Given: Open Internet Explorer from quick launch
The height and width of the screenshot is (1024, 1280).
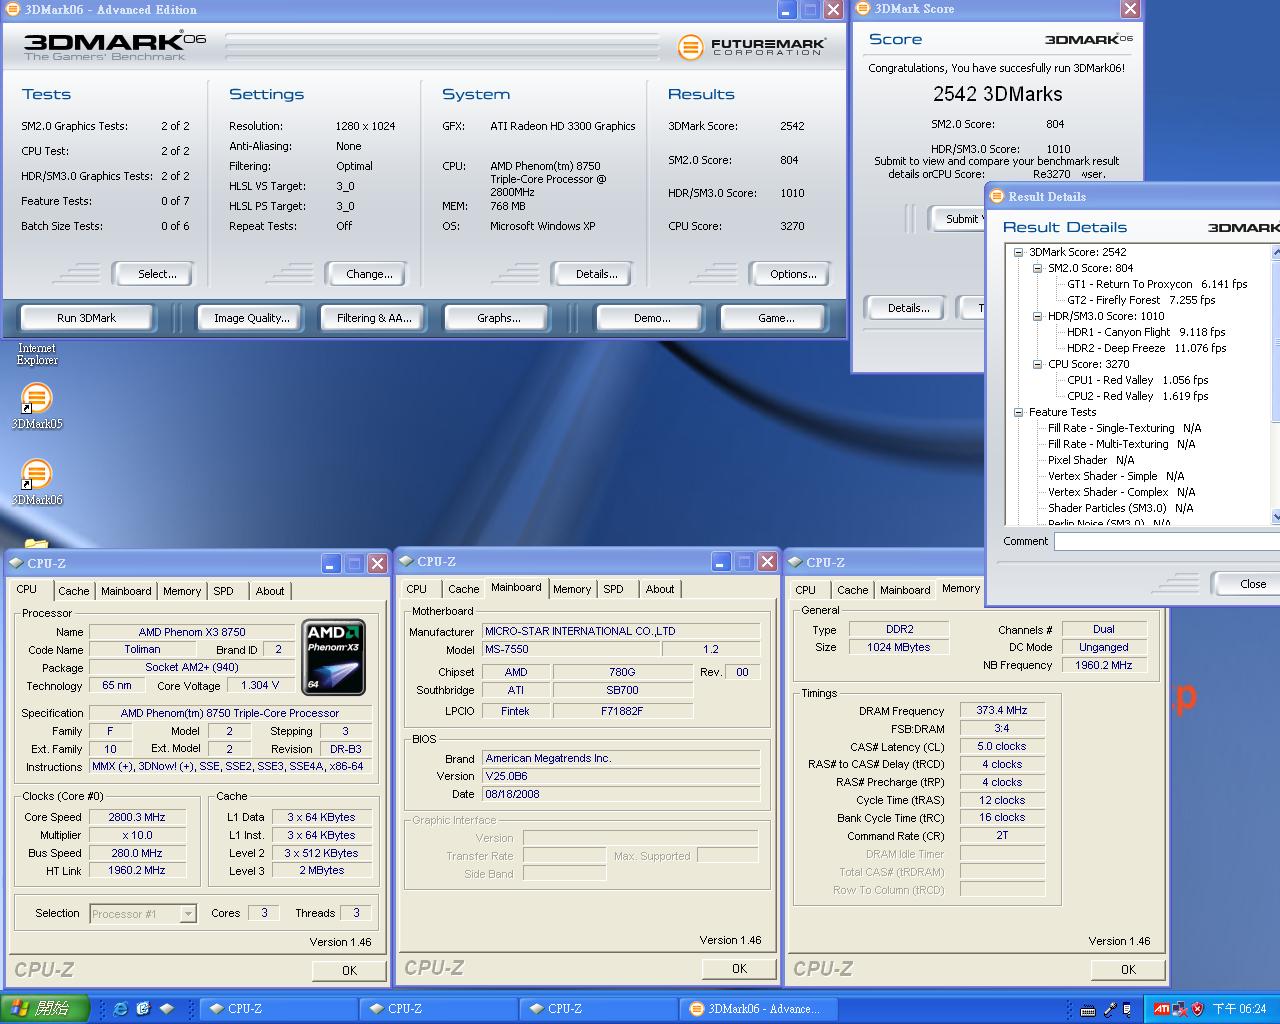Looking at the screenshot, I should coord(120,1009).
